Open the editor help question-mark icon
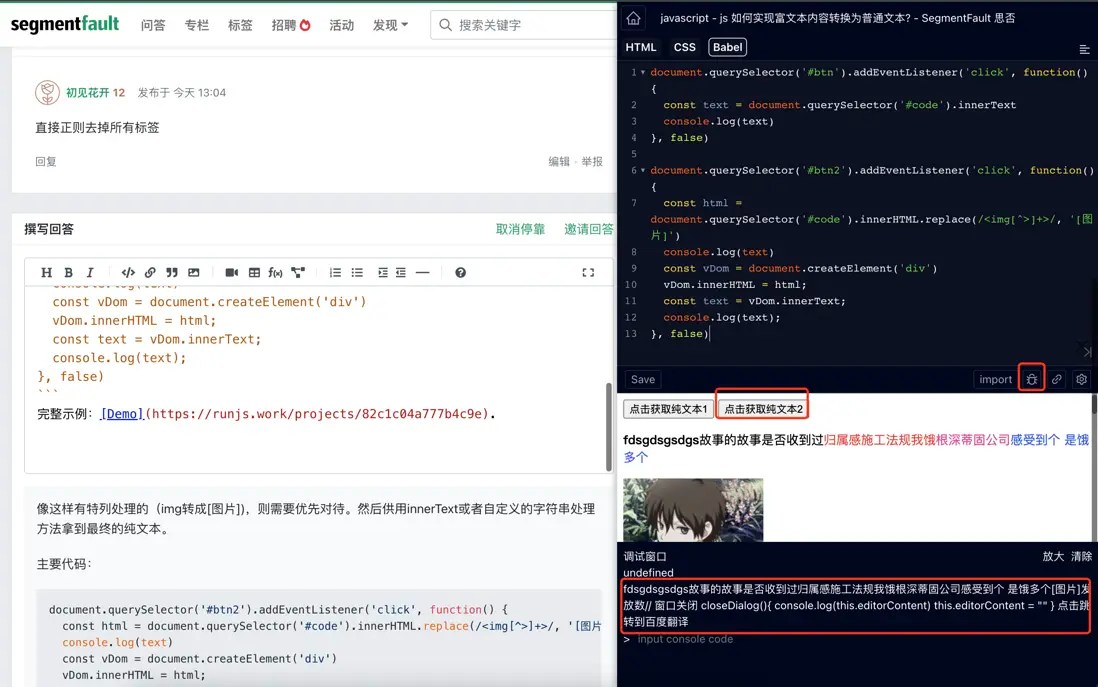 click(460, 272)
